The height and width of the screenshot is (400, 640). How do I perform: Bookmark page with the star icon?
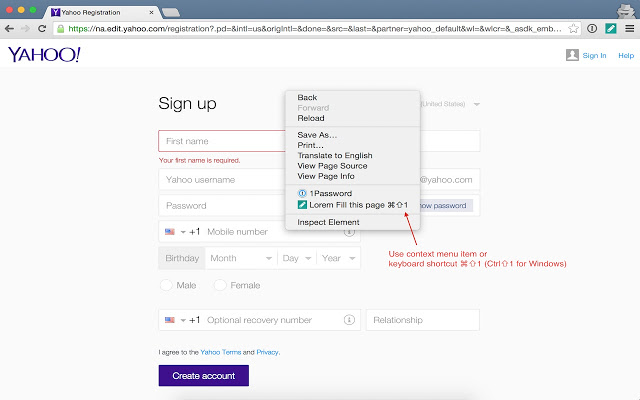pyautogui.click(x=573, y=29)
